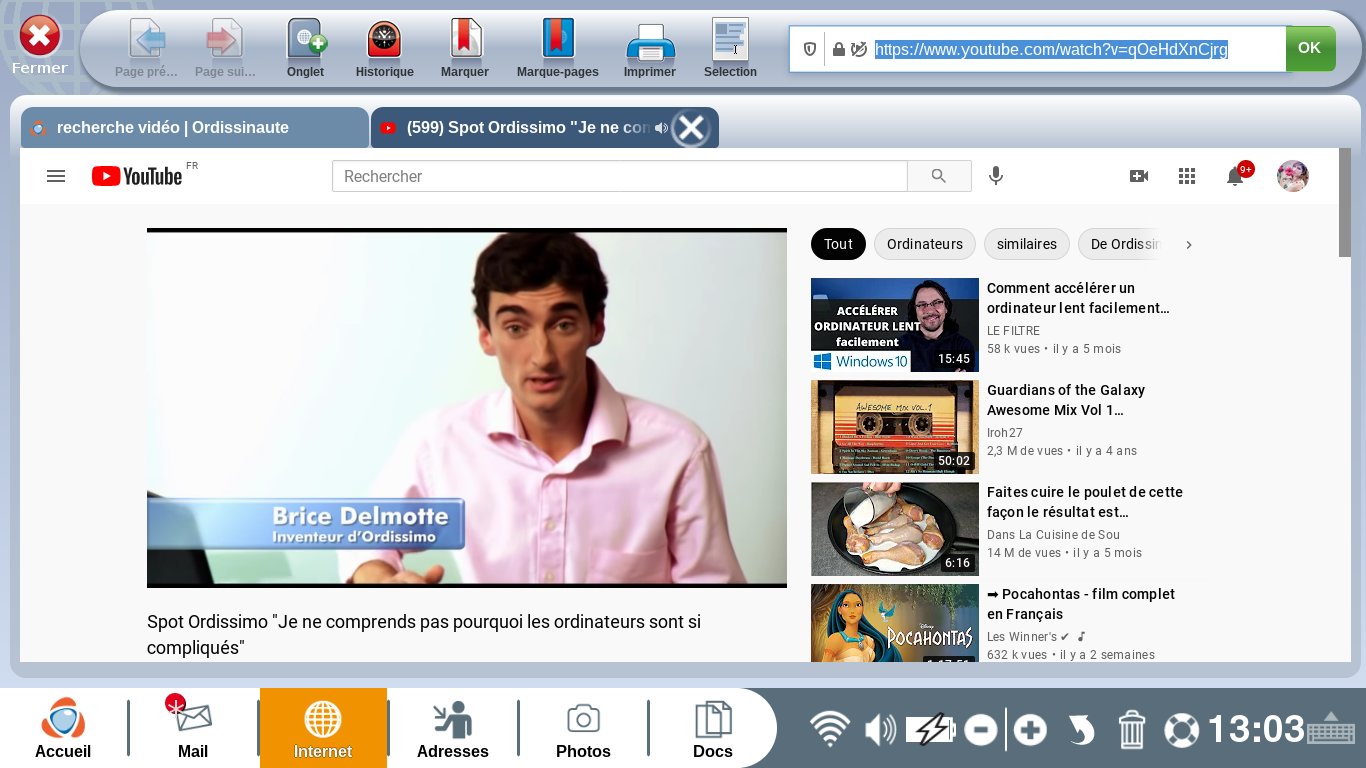Click the volume speaker tray icon

point(880,730)
